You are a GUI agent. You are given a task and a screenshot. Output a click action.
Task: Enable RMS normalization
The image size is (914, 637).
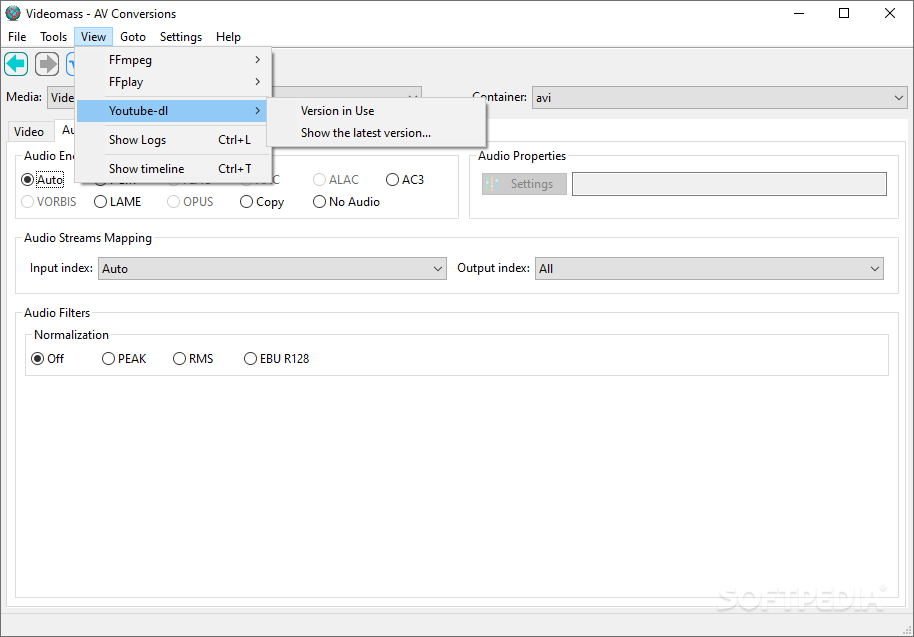[x=193, y=358]
